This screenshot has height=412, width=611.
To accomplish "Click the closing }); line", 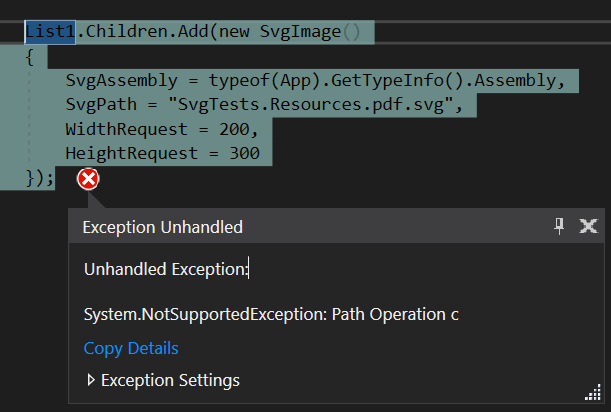I will [39, 178].
